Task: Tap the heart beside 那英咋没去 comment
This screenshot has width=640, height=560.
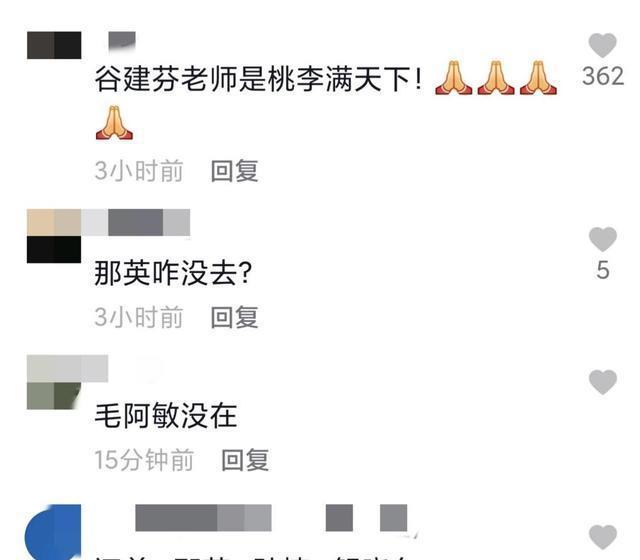Action: tap(602, 239)
